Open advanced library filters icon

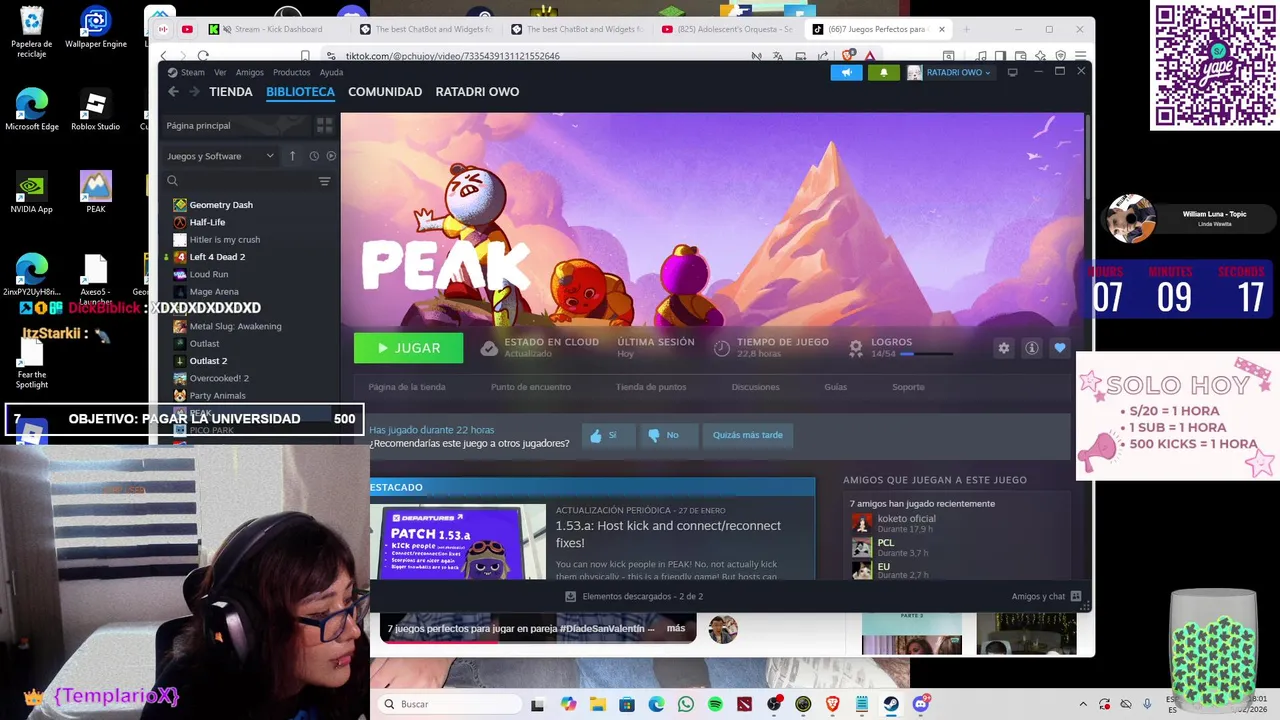[x=324, y=181]
